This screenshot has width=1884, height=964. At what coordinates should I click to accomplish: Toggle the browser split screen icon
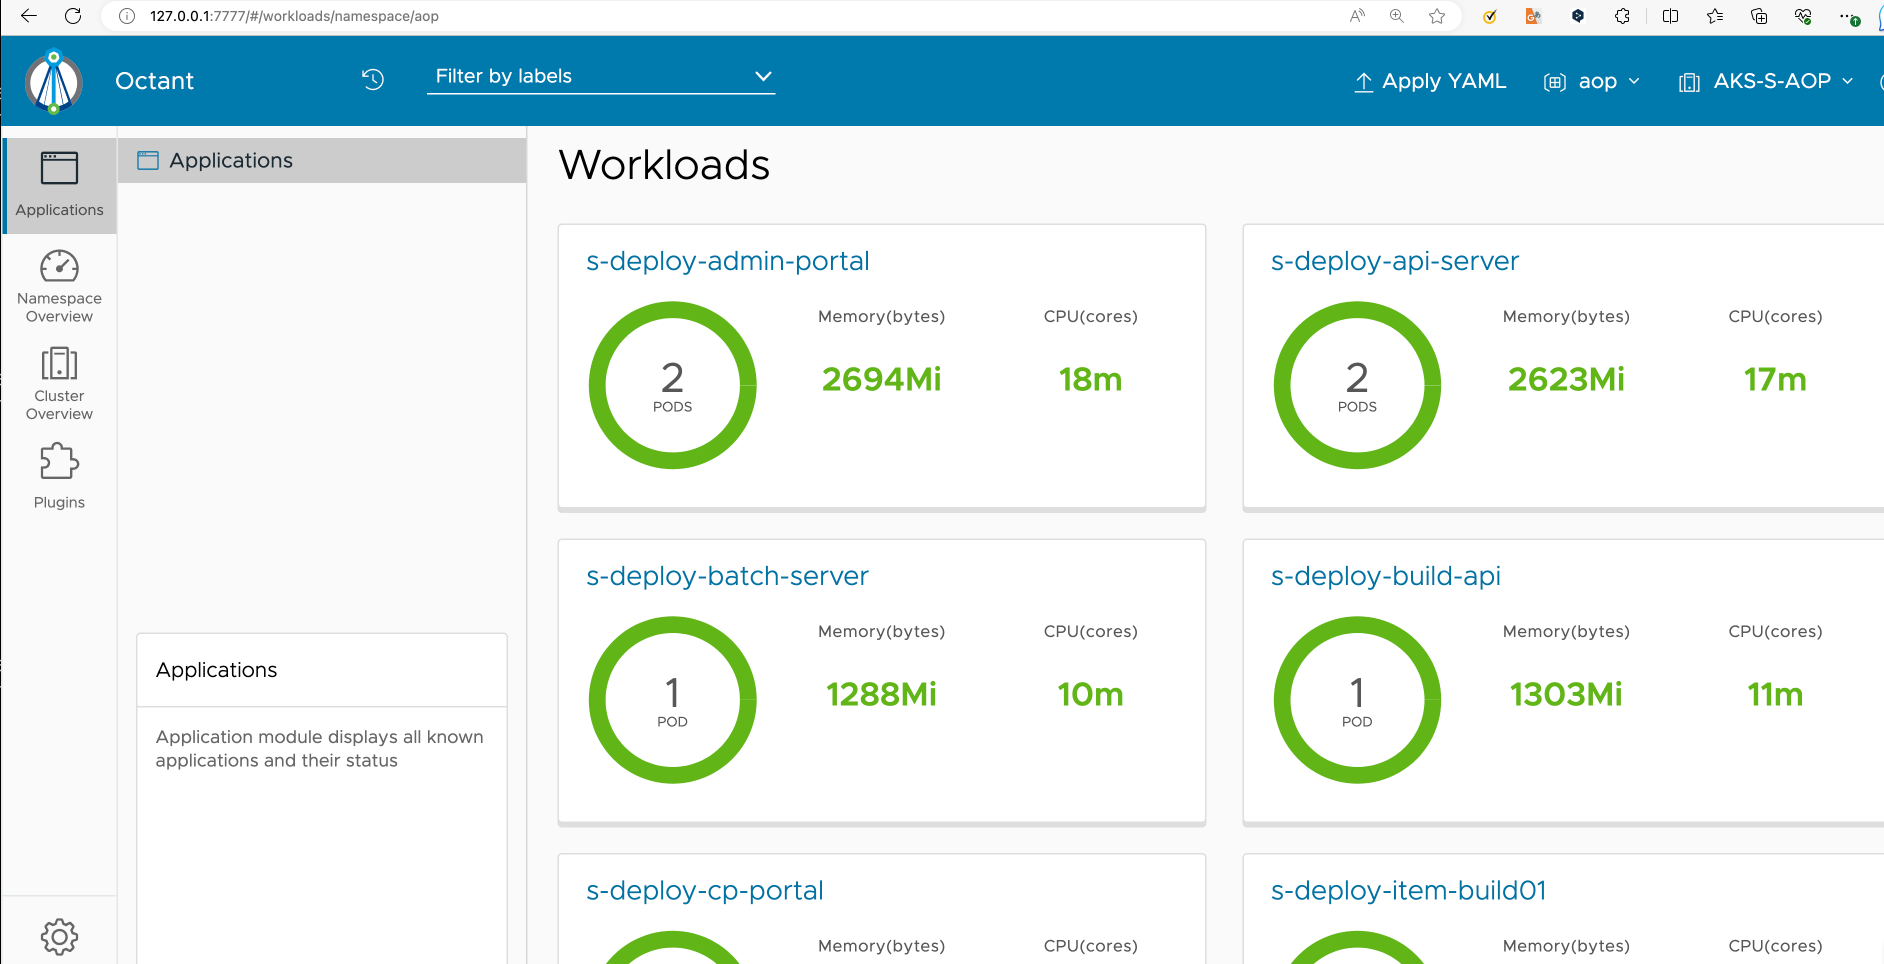pos(1670,16)
